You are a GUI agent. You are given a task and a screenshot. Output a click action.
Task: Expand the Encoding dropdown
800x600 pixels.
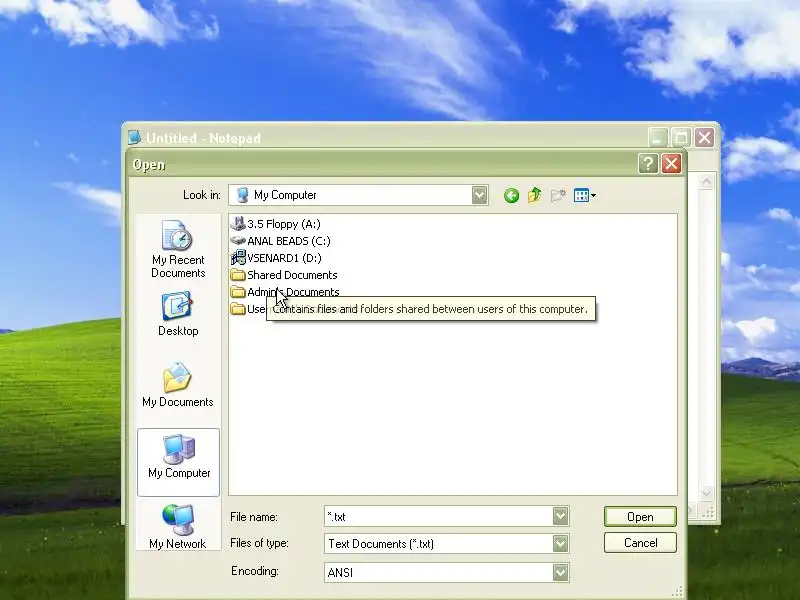click(560, 572)
